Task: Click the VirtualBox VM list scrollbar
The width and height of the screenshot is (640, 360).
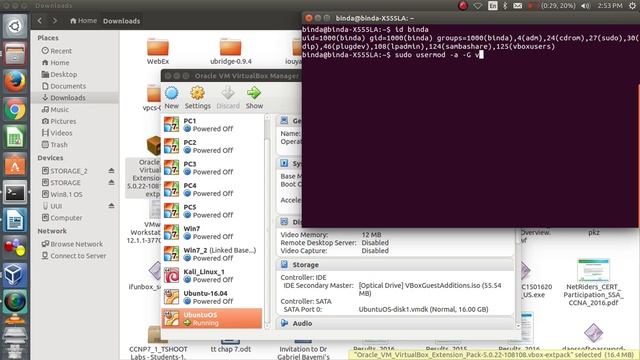Action: (x=267, y=222)
